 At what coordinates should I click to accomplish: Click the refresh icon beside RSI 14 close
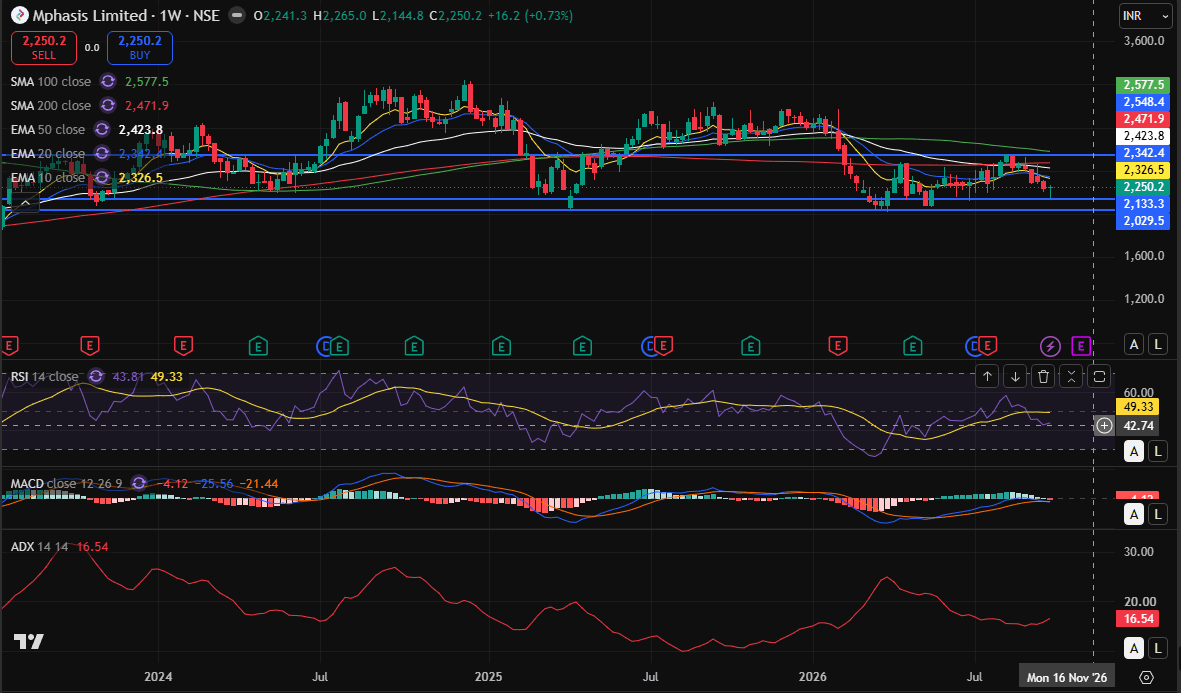click(96, 376)
